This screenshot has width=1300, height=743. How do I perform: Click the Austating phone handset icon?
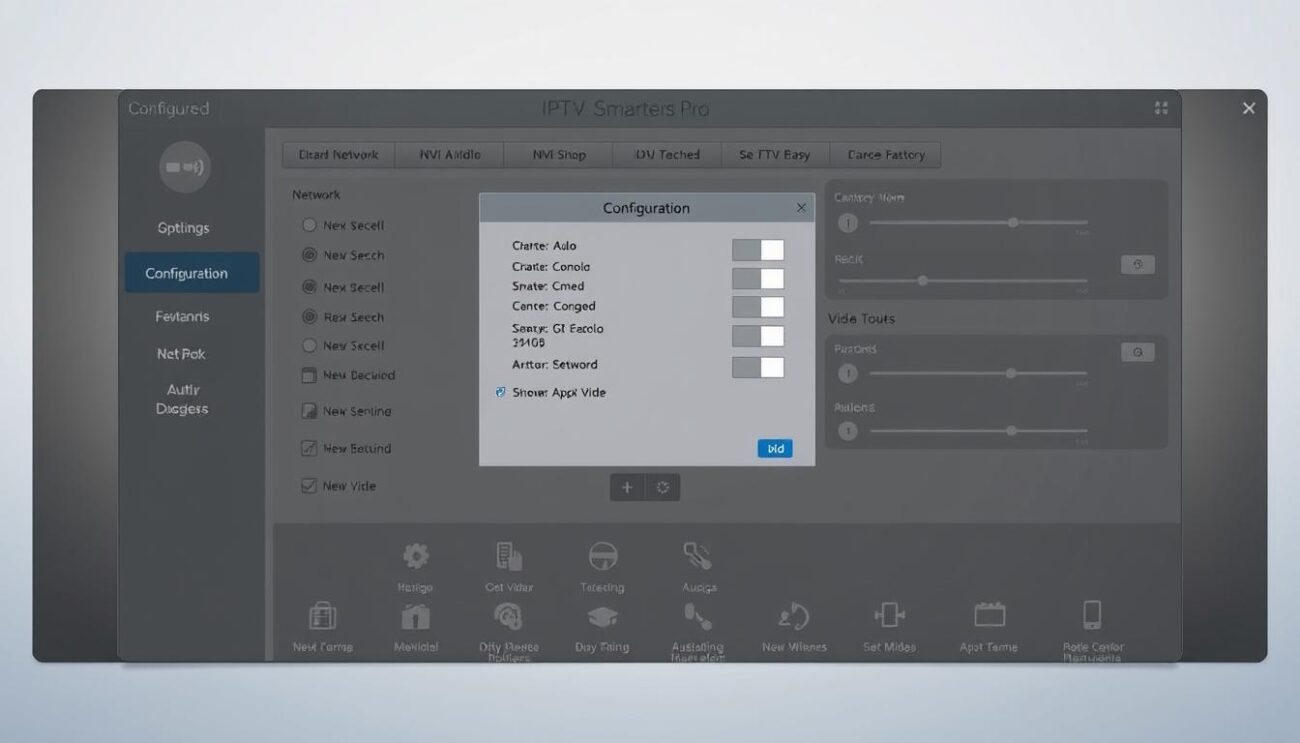click(x=696, y=615)
